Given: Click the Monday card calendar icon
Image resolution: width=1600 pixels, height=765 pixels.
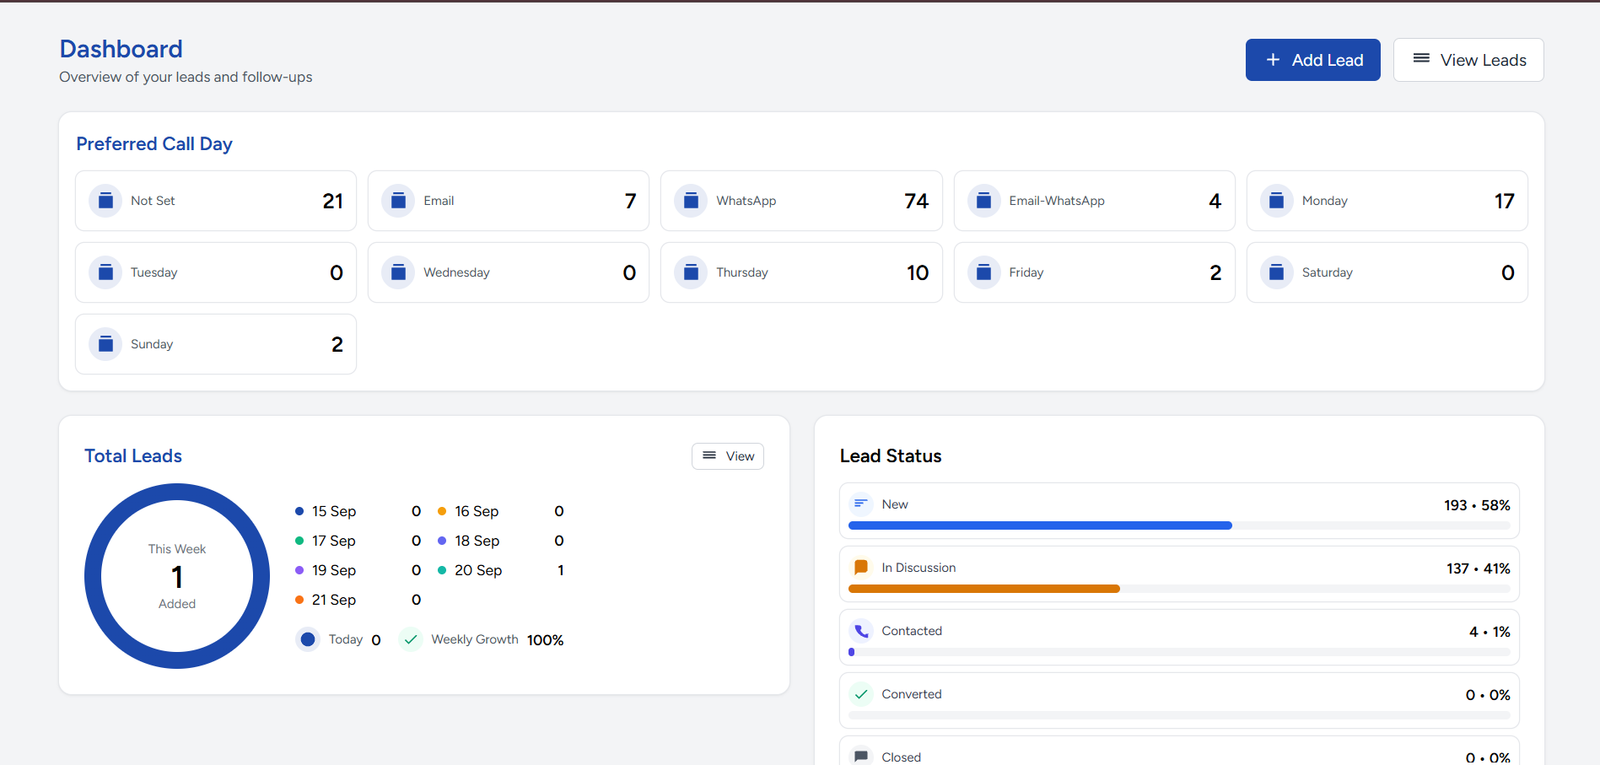Looking at the screenshot, I should (x=1277, y=201).
